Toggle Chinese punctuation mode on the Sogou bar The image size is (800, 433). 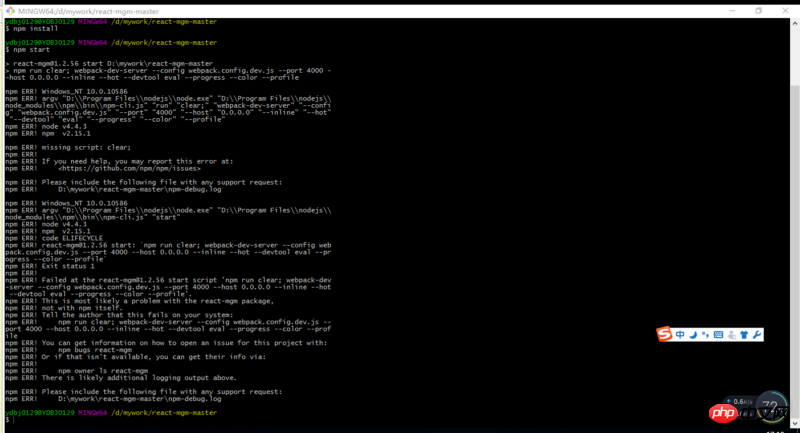coord(706,335)
